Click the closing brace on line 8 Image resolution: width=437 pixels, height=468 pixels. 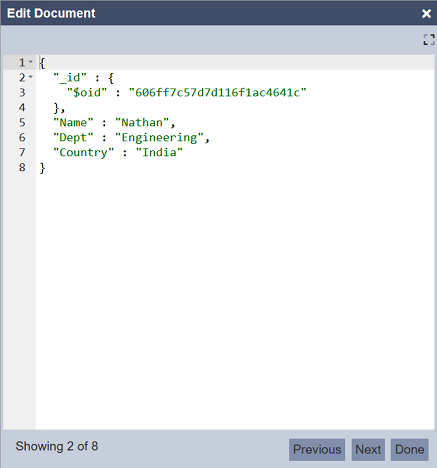tap(42, 168)
